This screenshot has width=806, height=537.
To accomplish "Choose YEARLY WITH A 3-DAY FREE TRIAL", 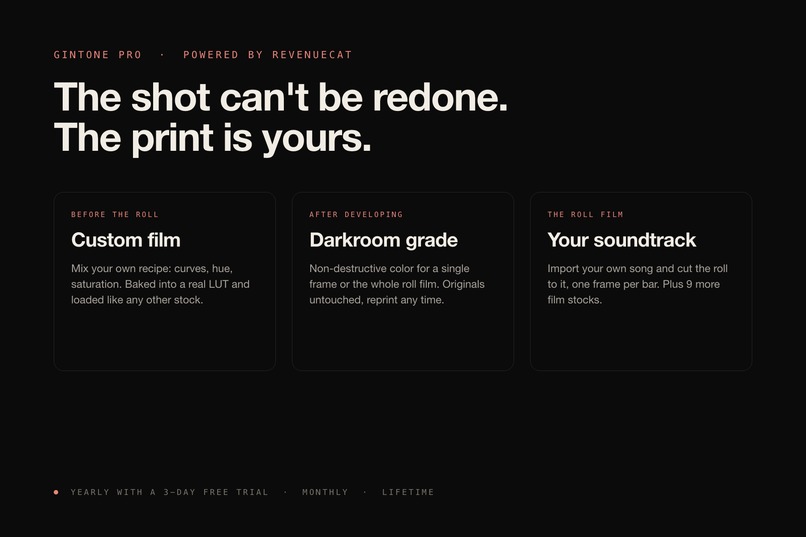I will [x=170, y=492].
